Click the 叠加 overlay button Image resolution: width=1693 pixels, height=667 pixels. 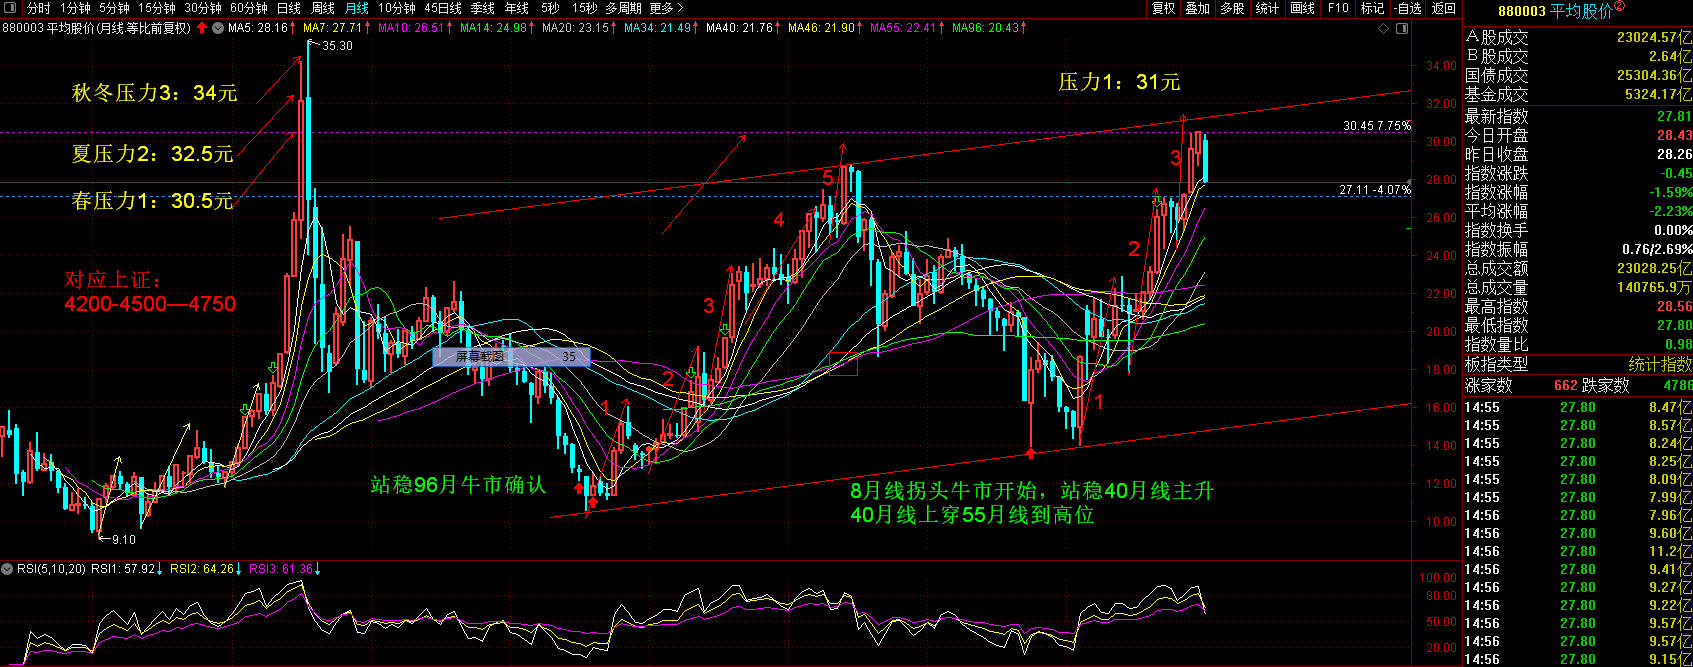click(x=1198, y=8)
